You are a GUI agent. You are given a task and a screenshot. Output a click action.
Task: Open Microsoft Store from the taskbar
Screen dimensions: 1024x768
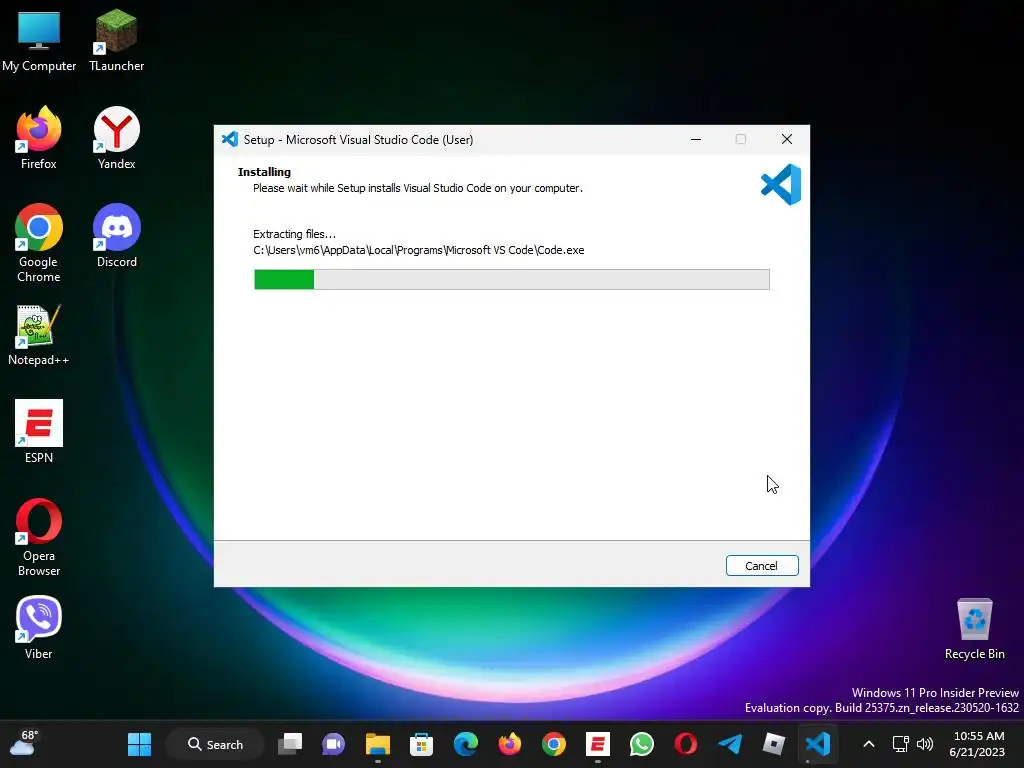click(422, 744)
